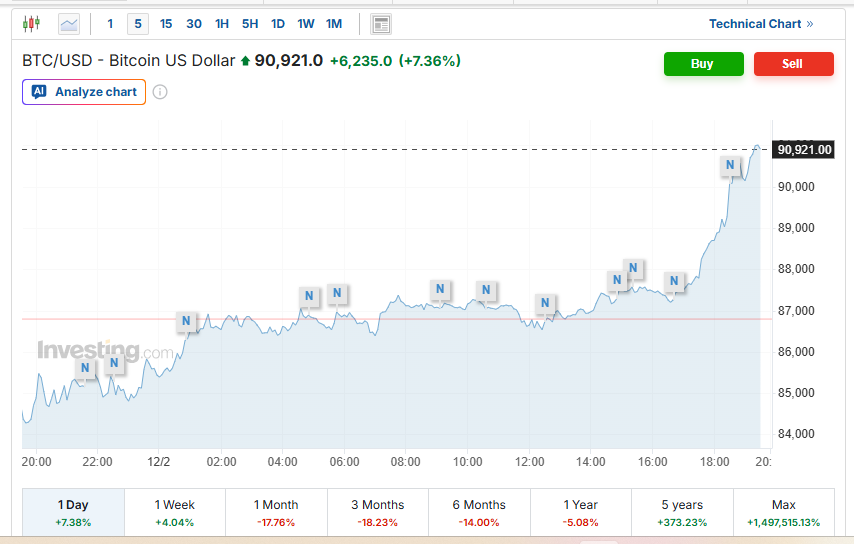Viewport: 854px width, 544px height.
Task: Open the Technical Chart link
Action: 760,24
